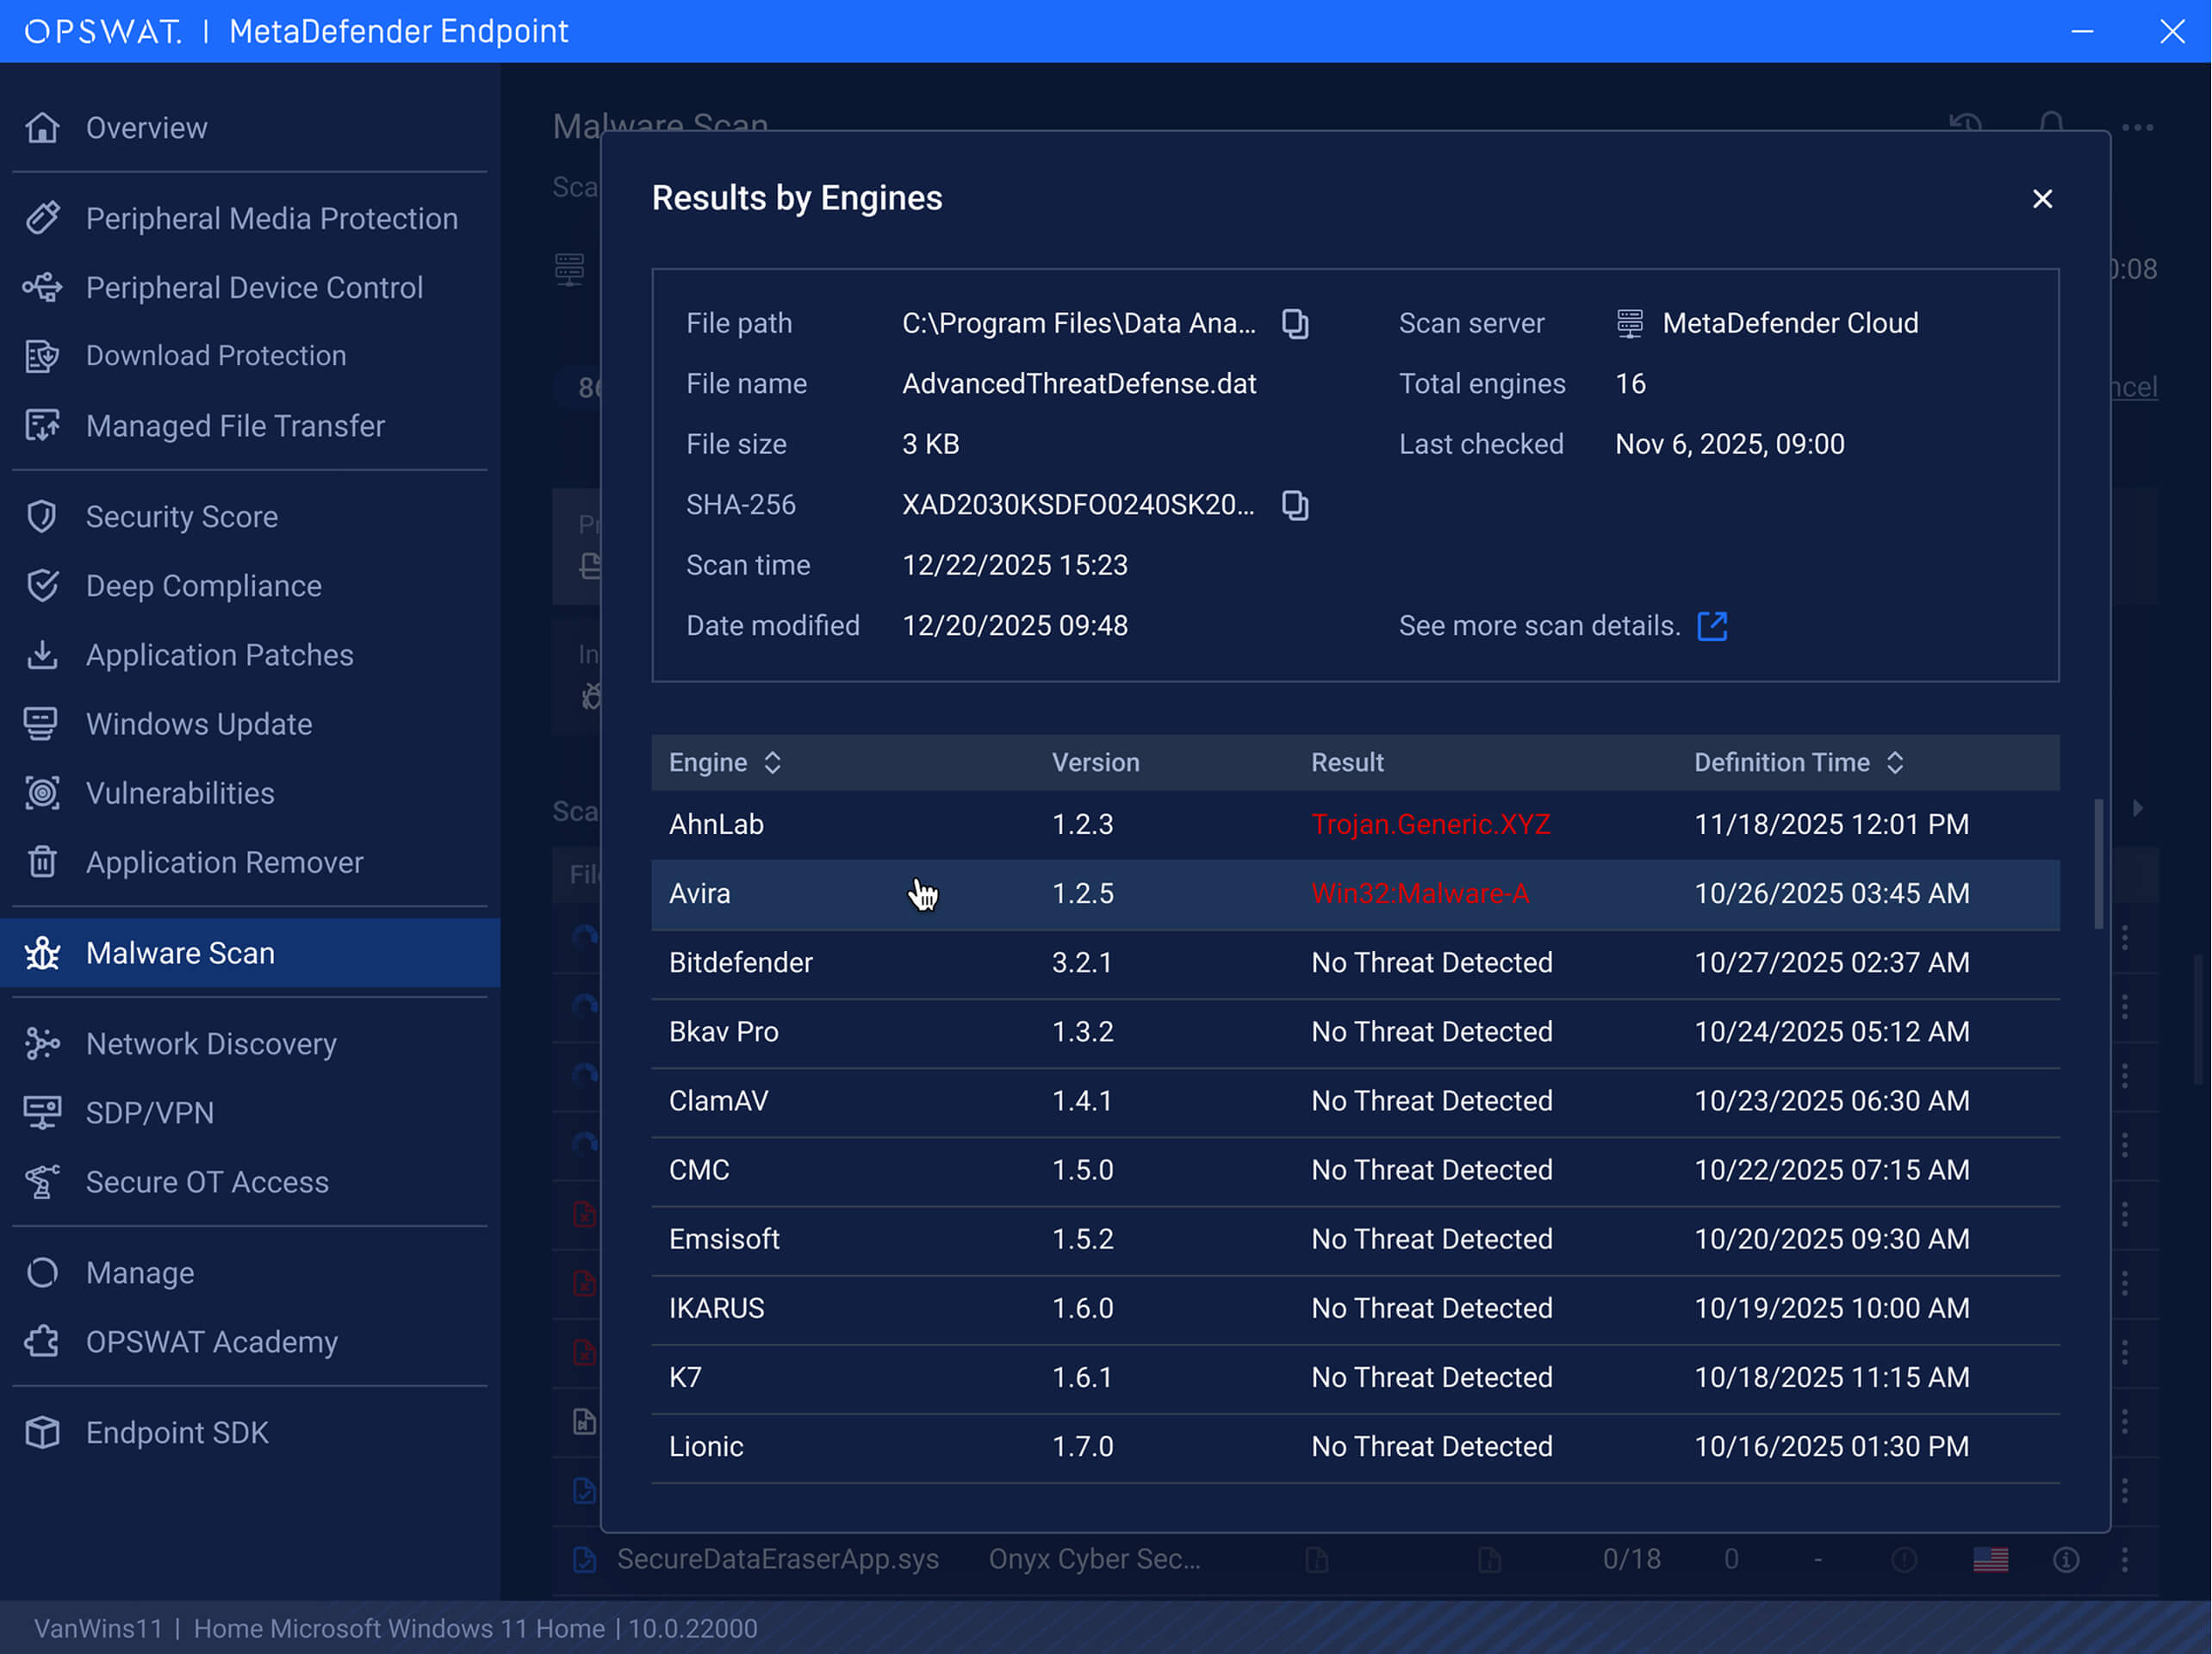Open Peripheral Media Protection section

[x=271, y=219]
